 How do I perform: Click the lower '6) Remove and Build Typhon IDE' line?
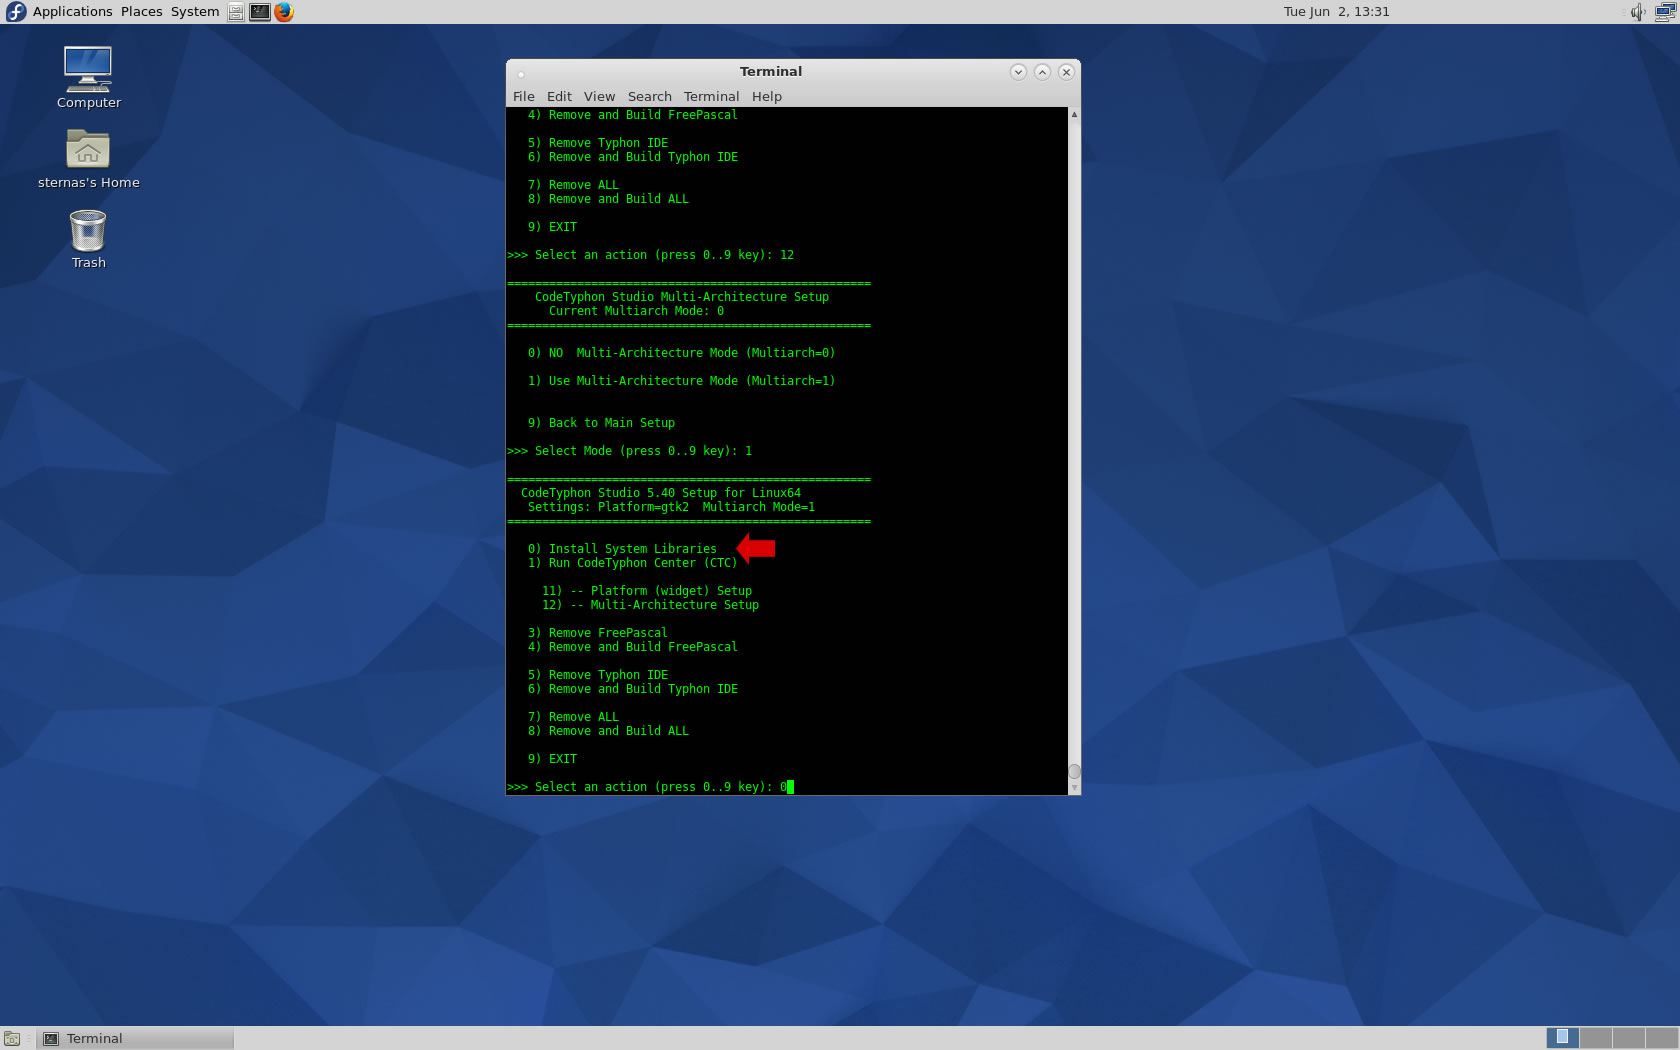632,689
